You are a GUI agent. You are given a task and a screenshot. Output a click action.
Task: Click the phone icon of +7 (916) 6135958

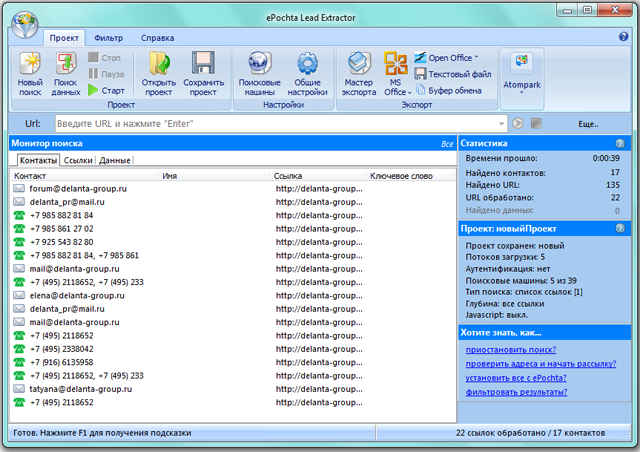click(x=19, y=362)
